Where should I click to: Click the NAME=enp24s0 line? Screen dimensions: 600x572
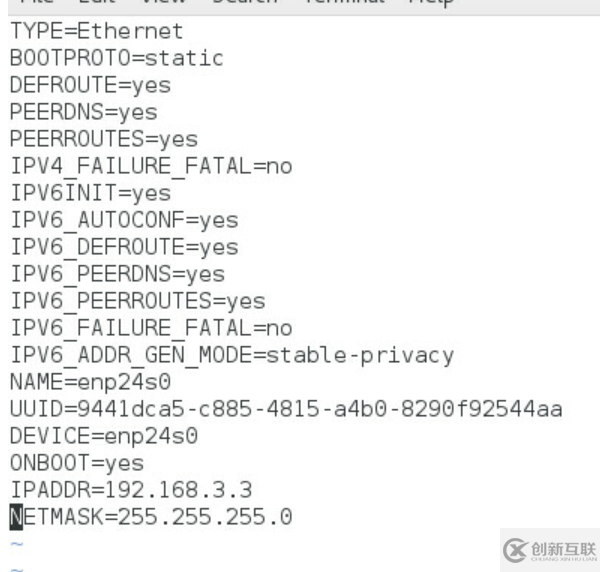(x=90, y=382)
